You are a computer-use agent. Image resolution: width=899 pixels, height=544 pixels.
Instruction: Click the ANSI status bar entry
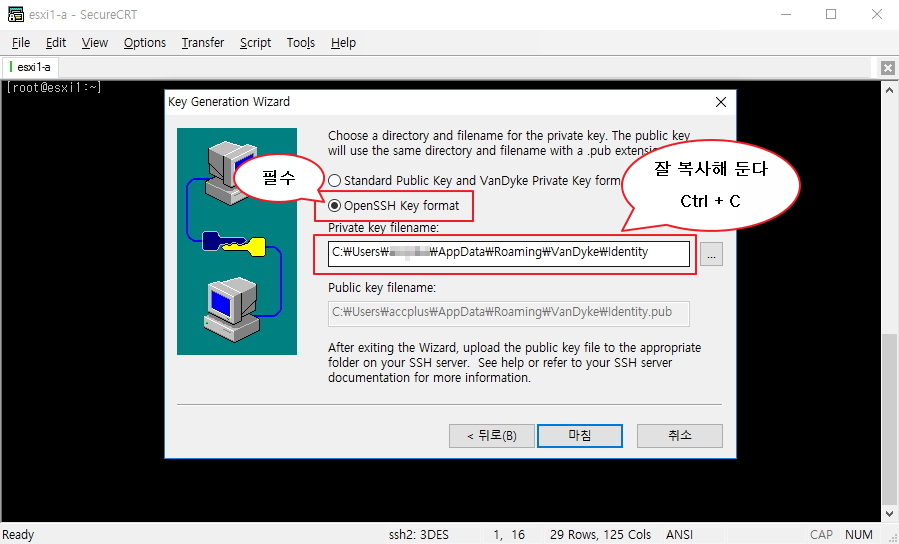(x=679, y=535)
